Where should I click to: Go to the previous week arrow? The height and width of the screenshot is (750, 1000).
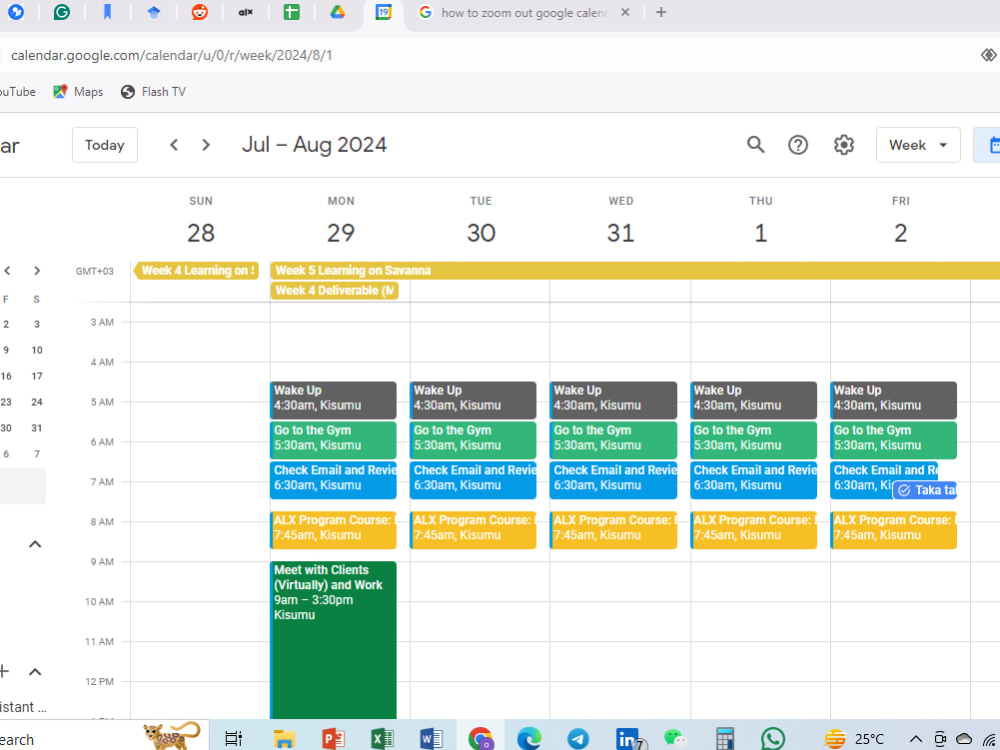[x=173, y=145]
